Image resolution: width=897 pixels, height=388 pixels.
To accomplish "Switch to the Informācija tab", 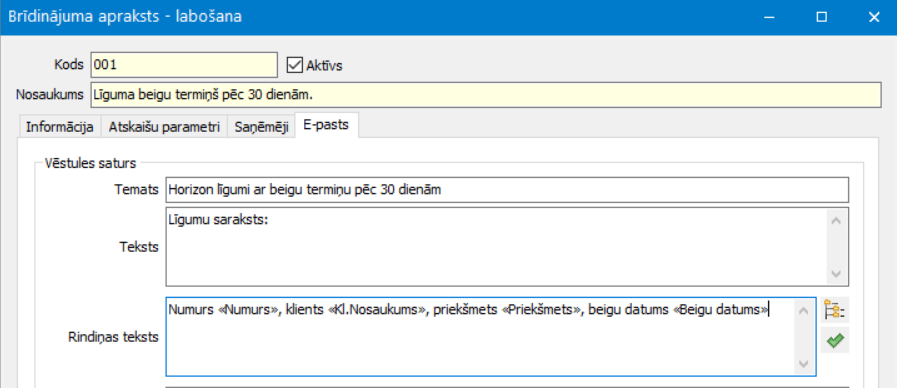I will click(x=59, y=127).
